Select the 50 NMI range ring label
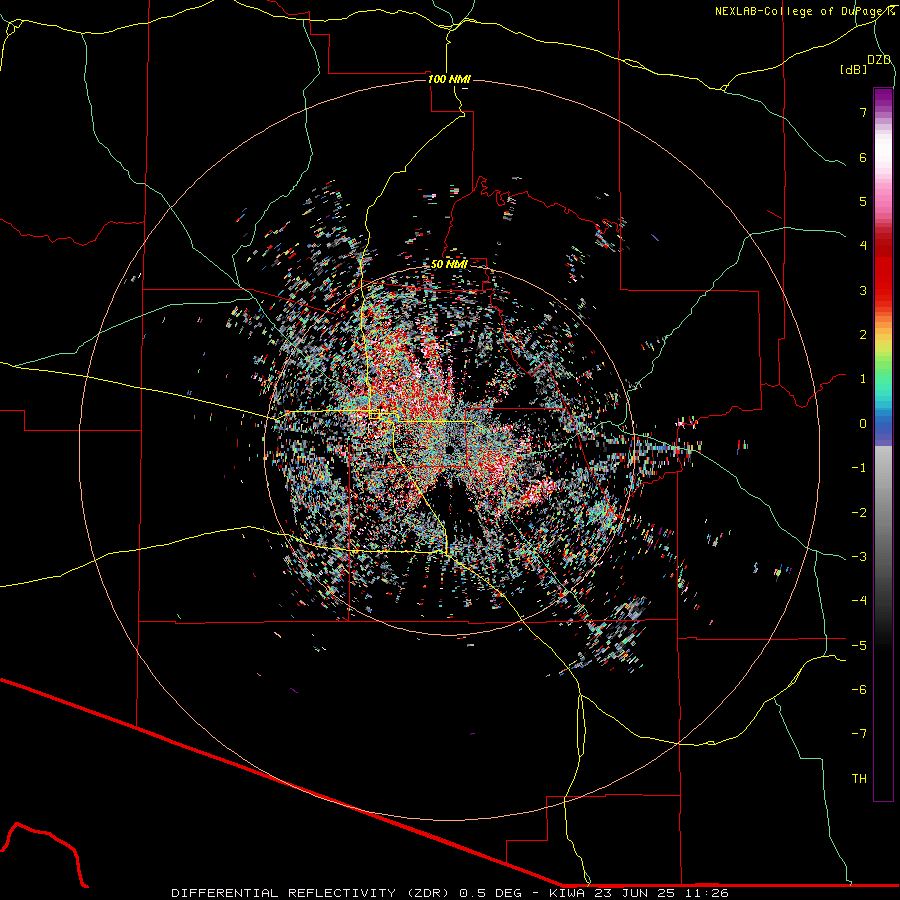Screen dimensions: 900x900 pyautogui.click(x=448, y=264)
